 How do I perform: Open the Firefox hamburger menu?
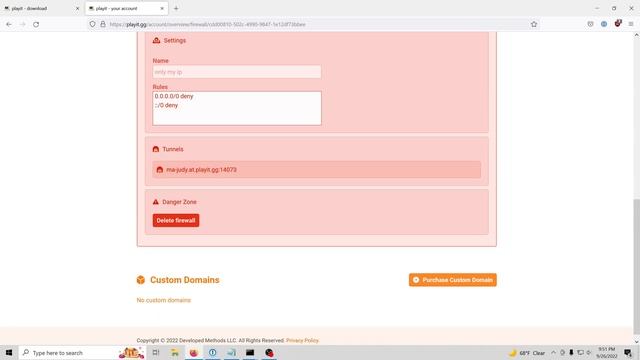pyautogui.click(x=631, y=24)
